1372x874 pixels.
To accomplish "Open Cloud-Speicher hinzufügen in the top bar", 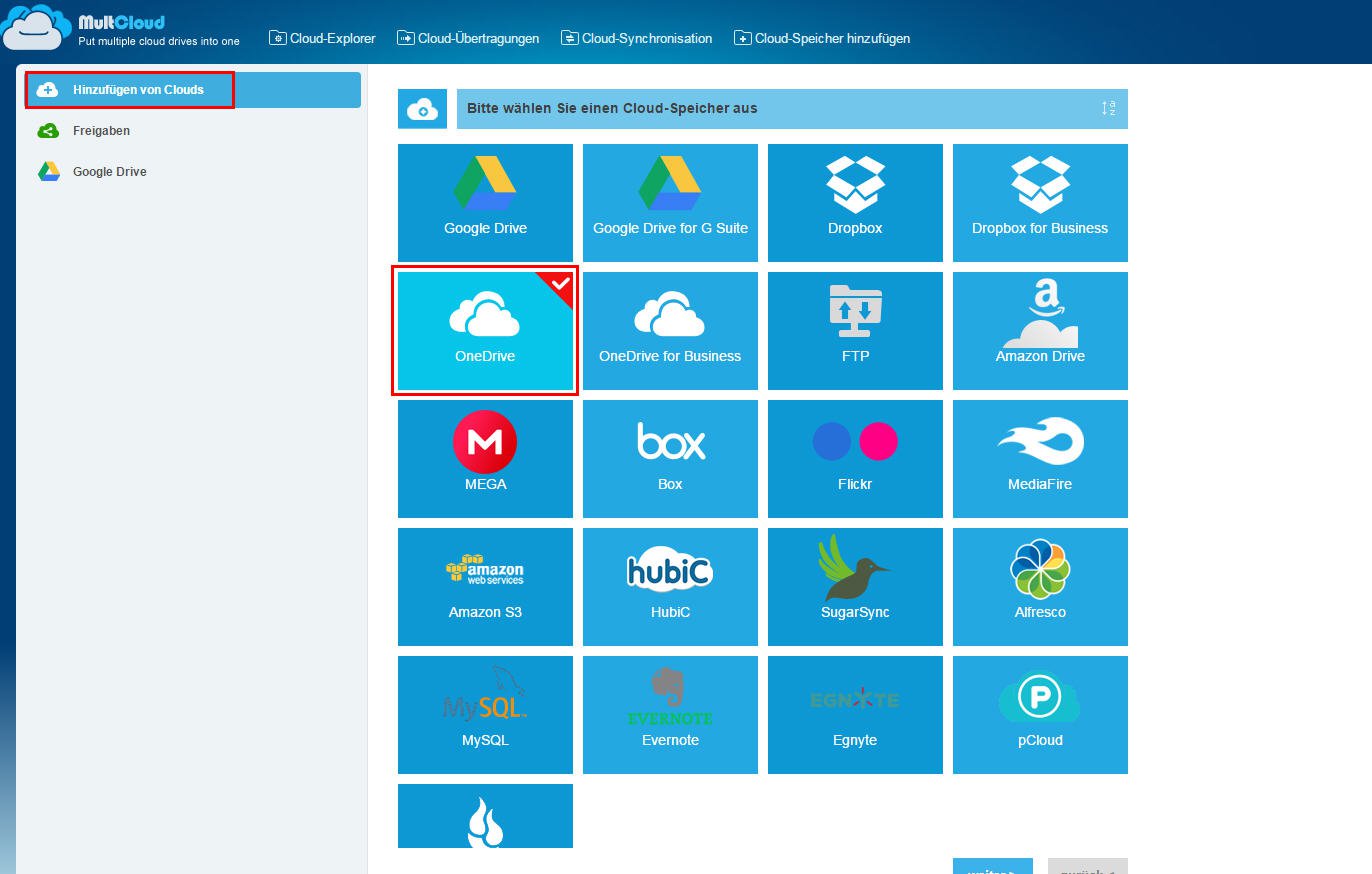I will pos(822,38).
